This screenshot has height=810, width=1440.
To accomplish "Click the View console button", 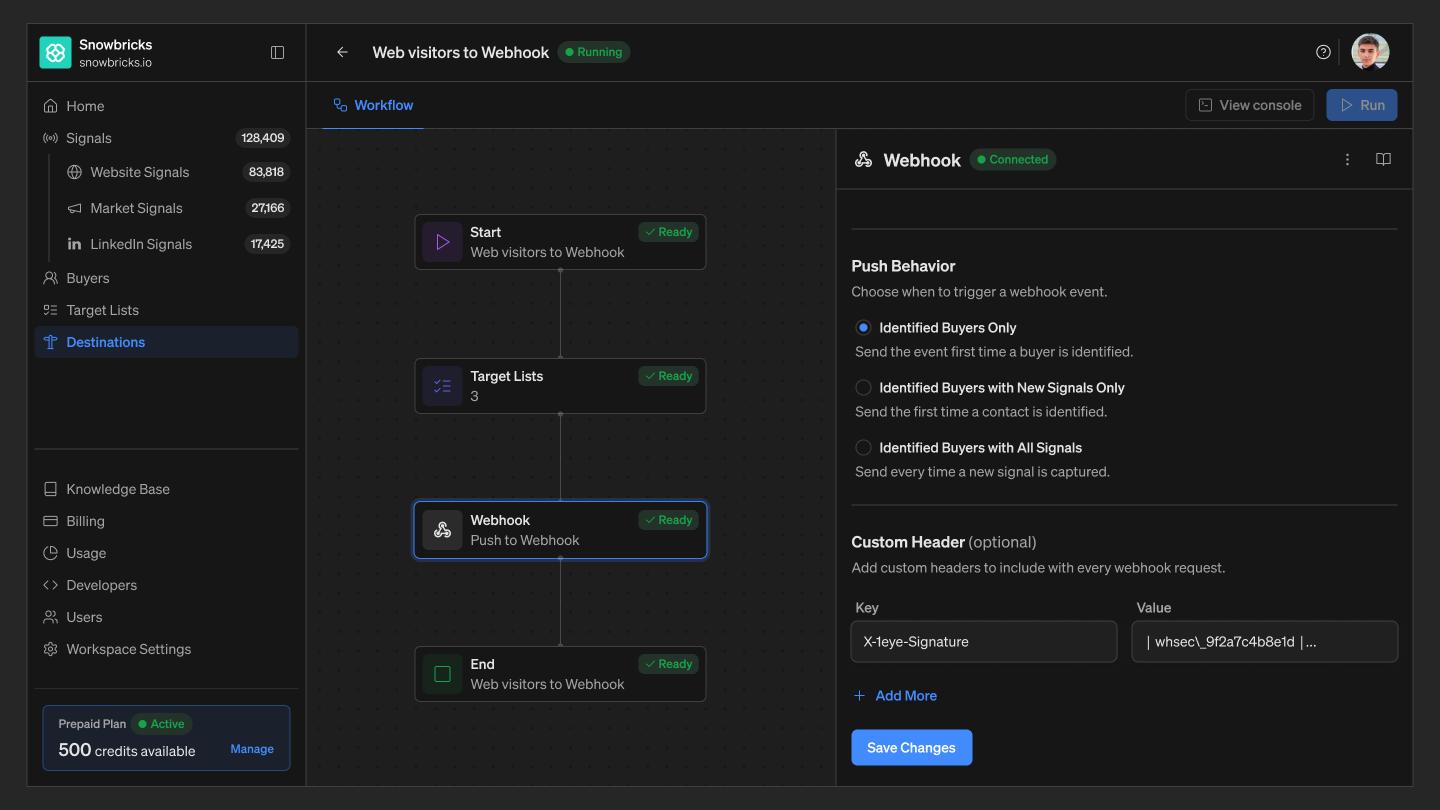I will click(x=1250, y=105).
